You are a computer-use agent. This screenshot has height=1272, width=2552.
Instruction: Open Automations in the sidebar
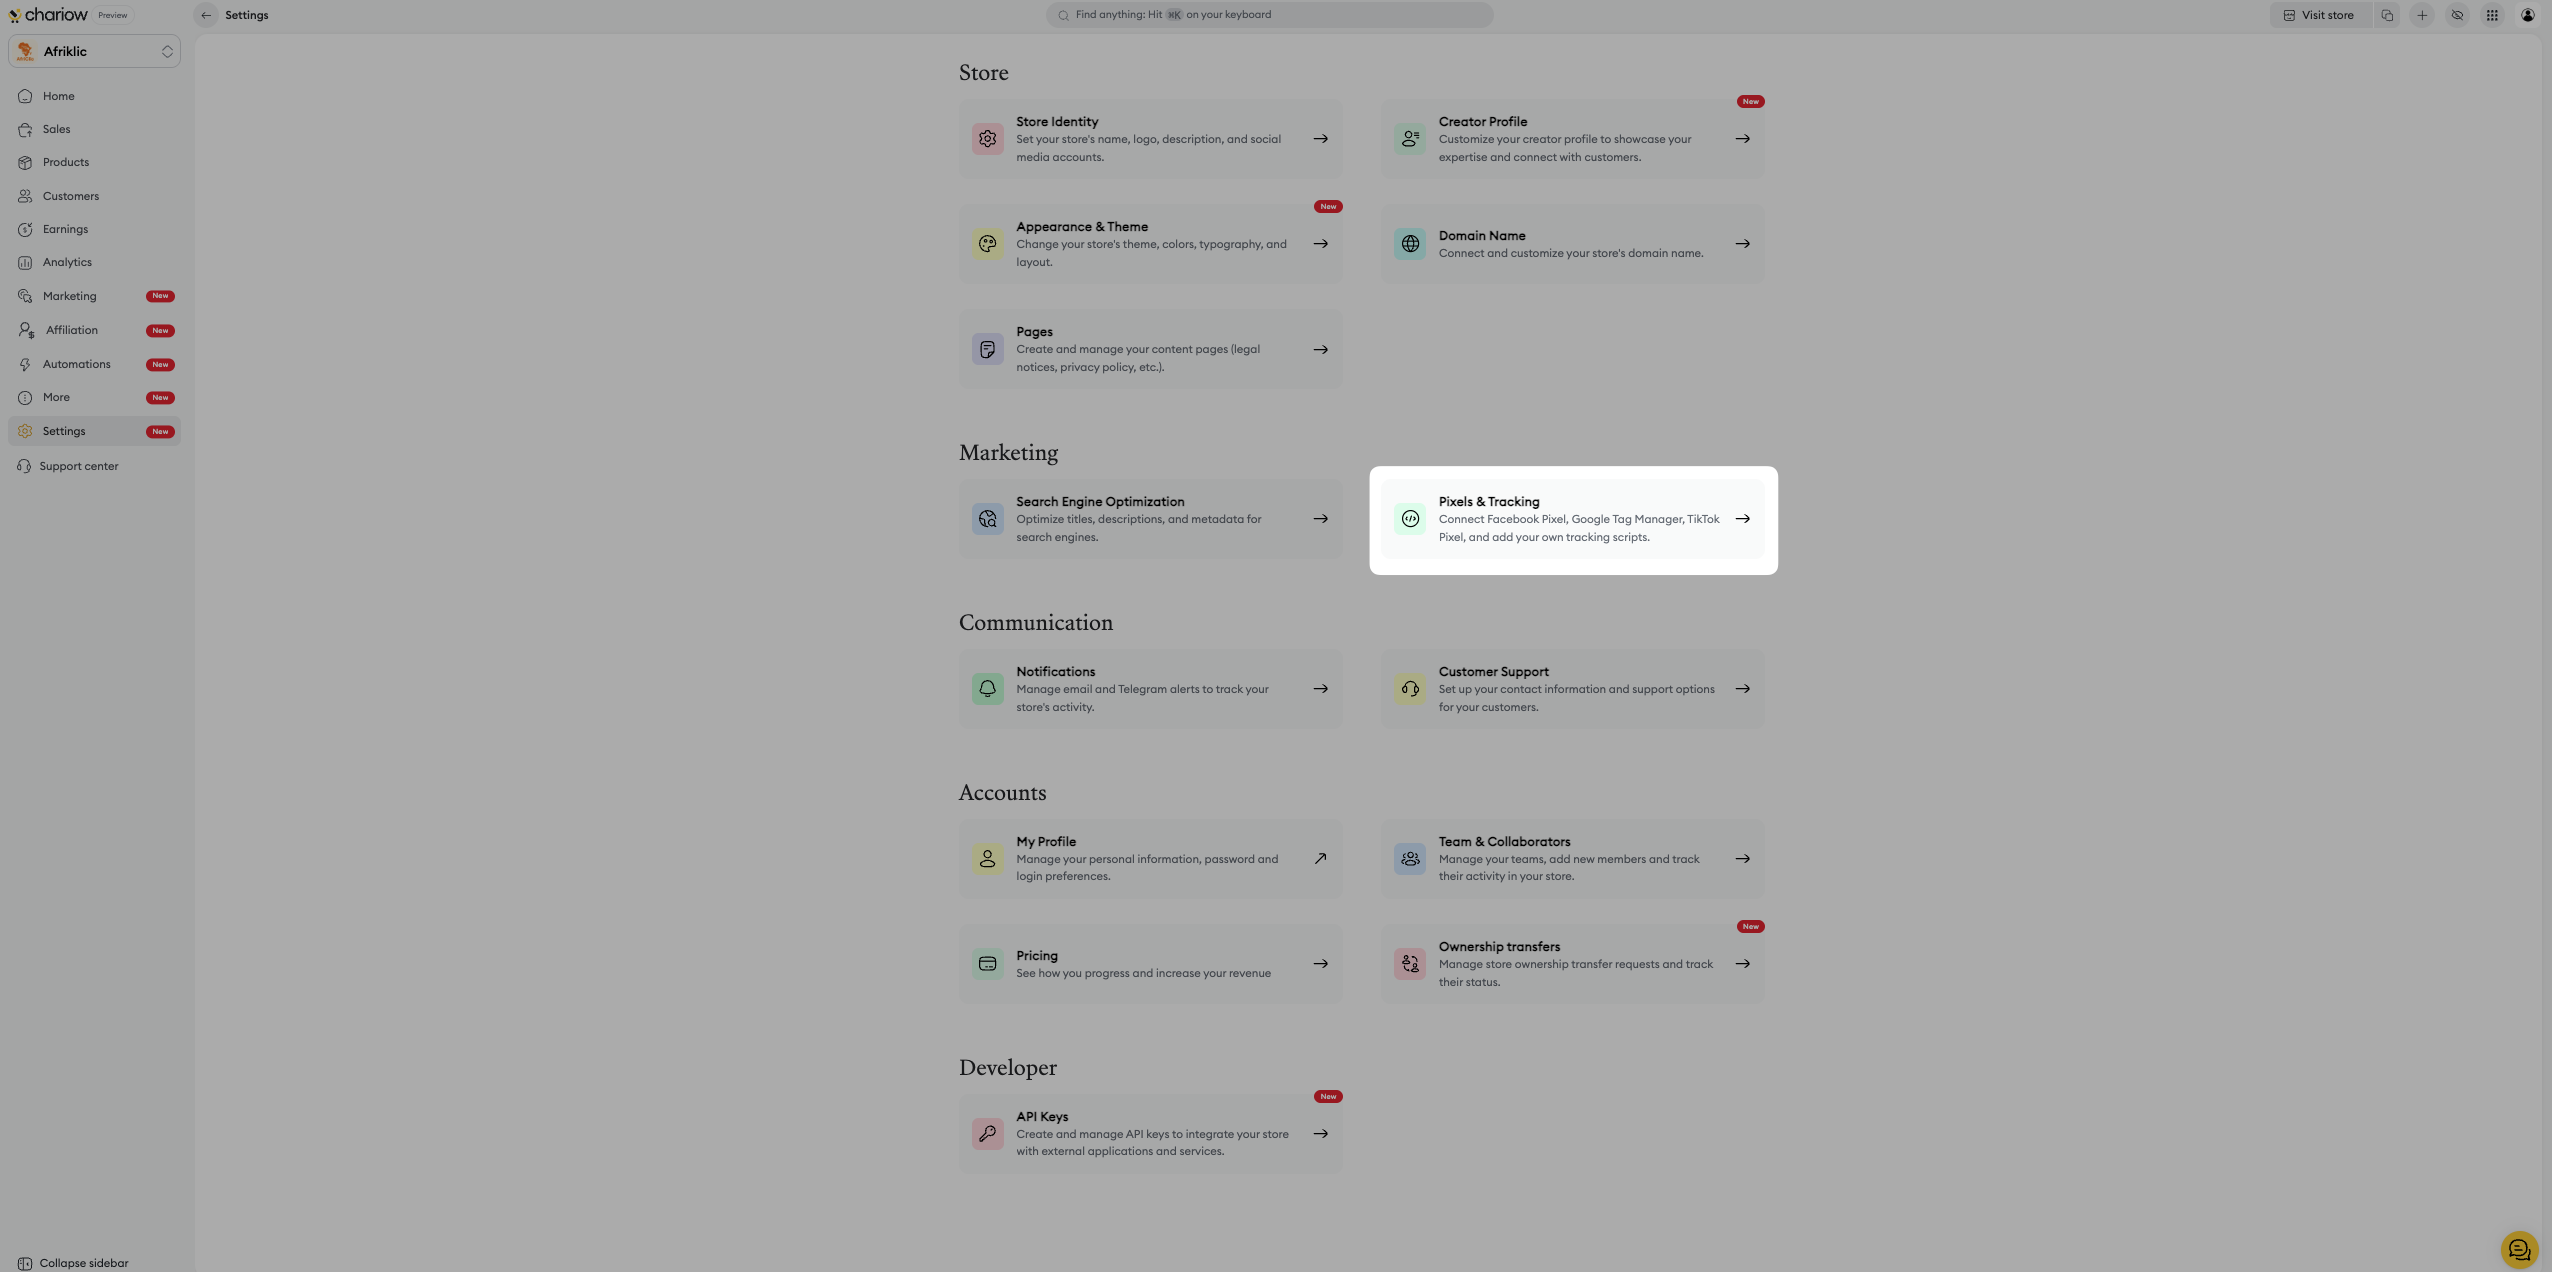(76, 364)
